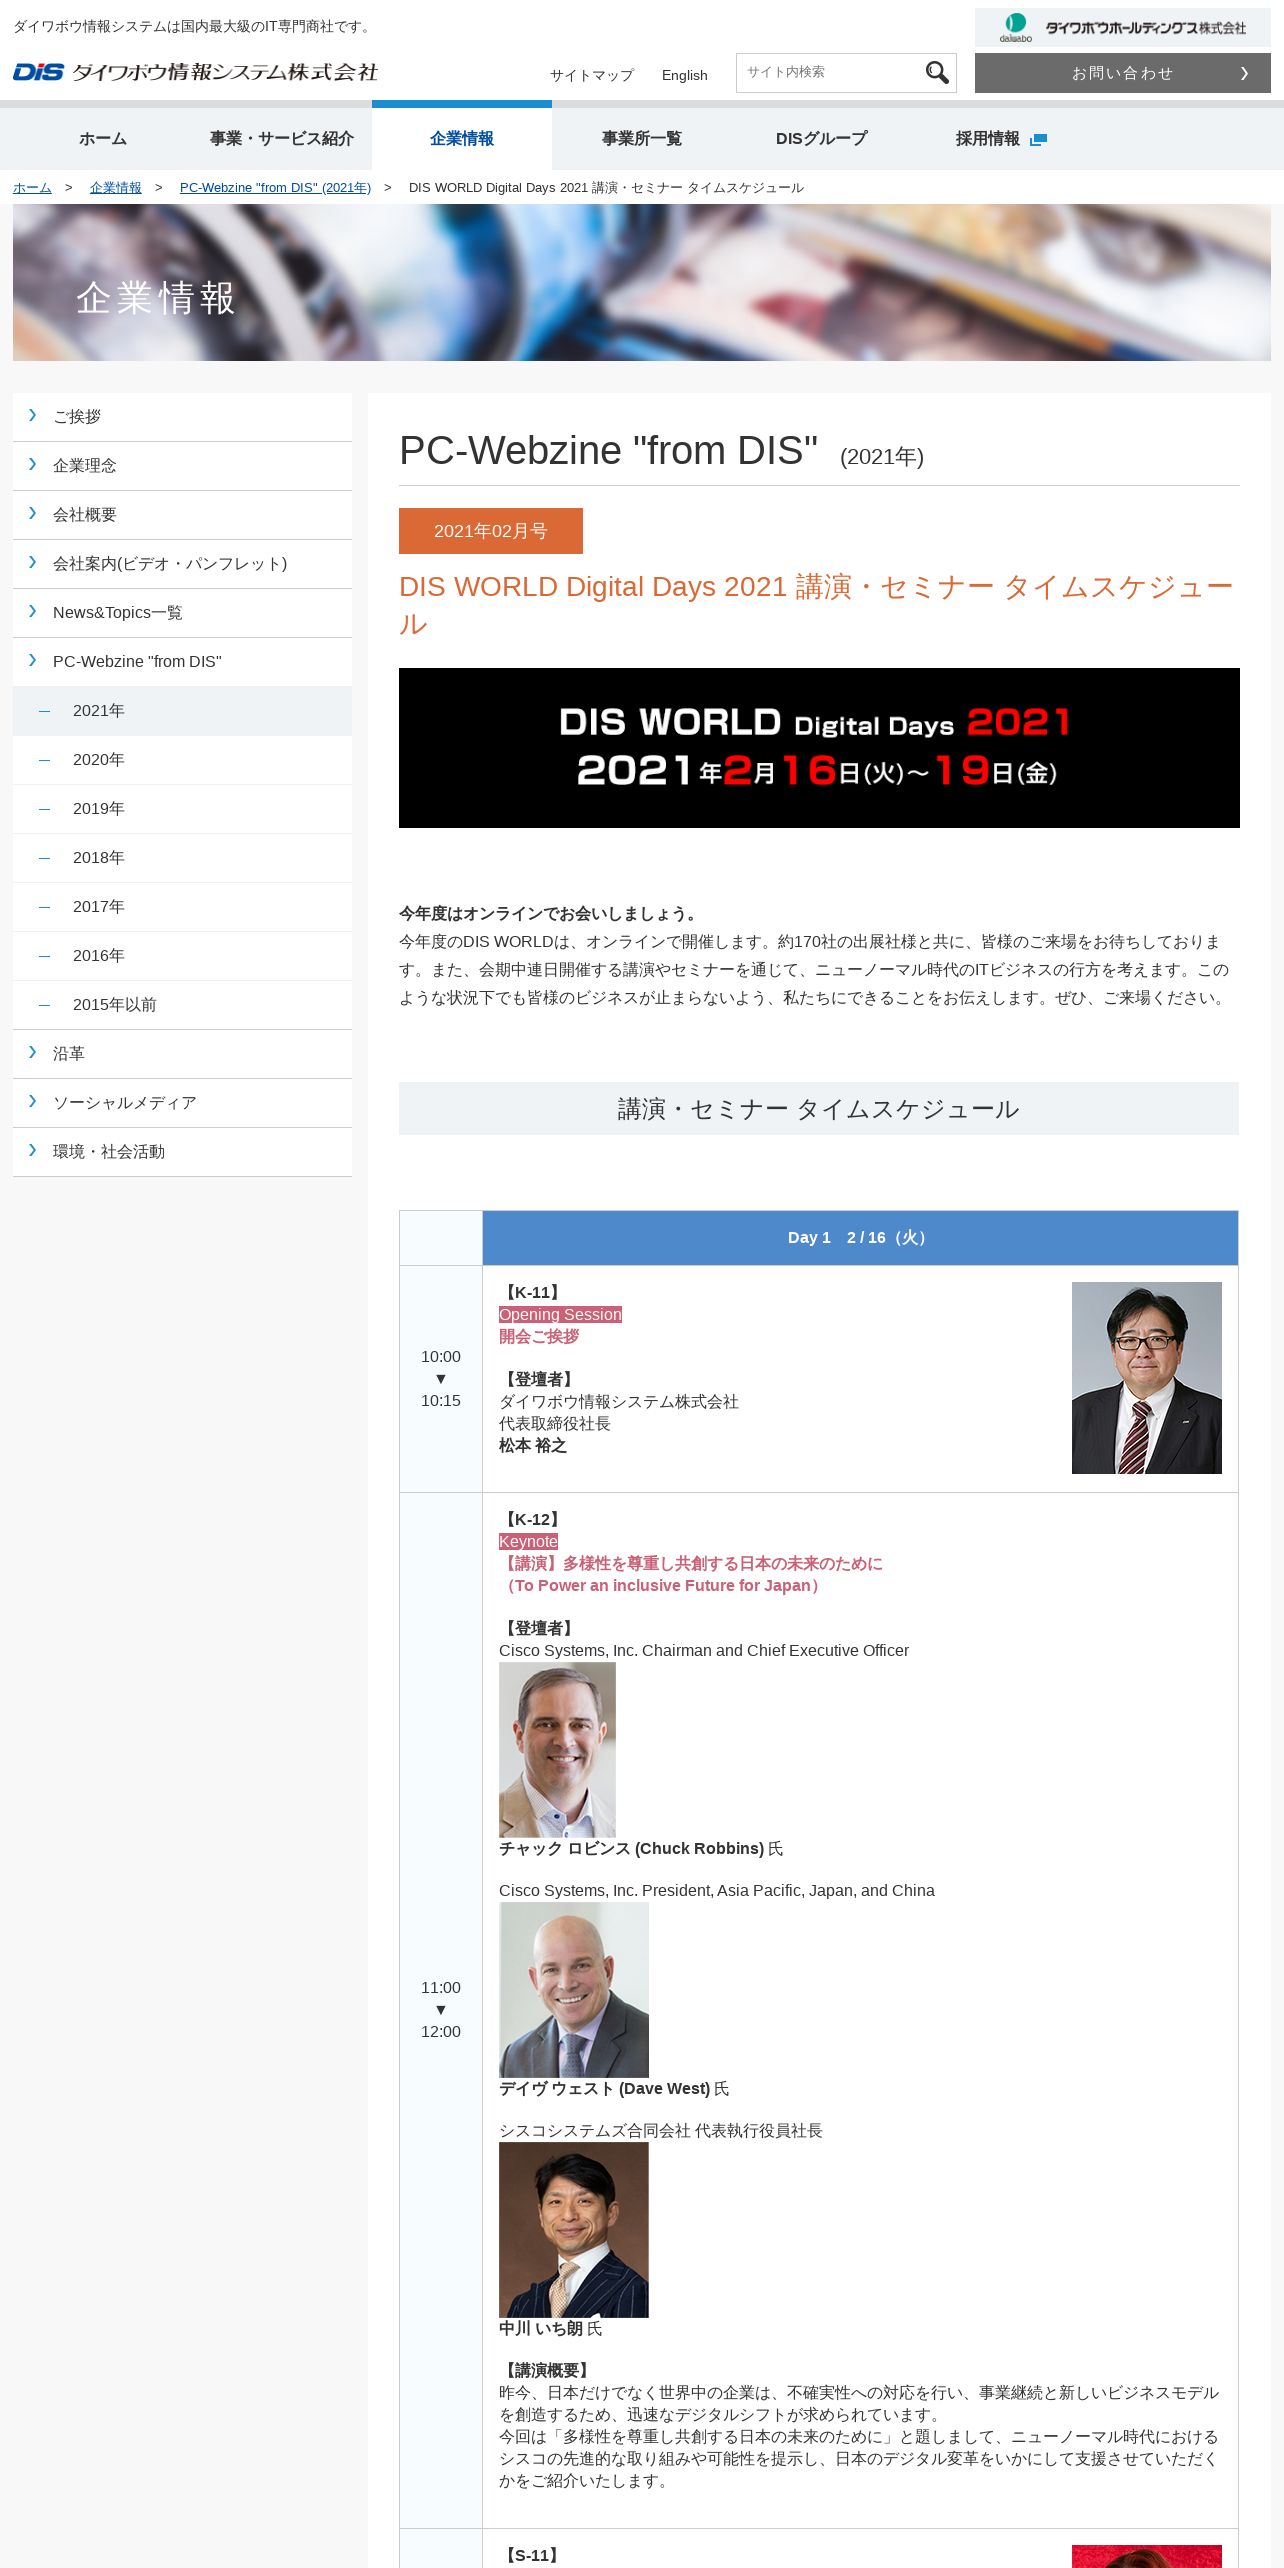Image resolution: width=1284 pixels, height=2568 pixels.
Task: Click the chevron beside News&Topics一覧
Action: pos(32,611)
